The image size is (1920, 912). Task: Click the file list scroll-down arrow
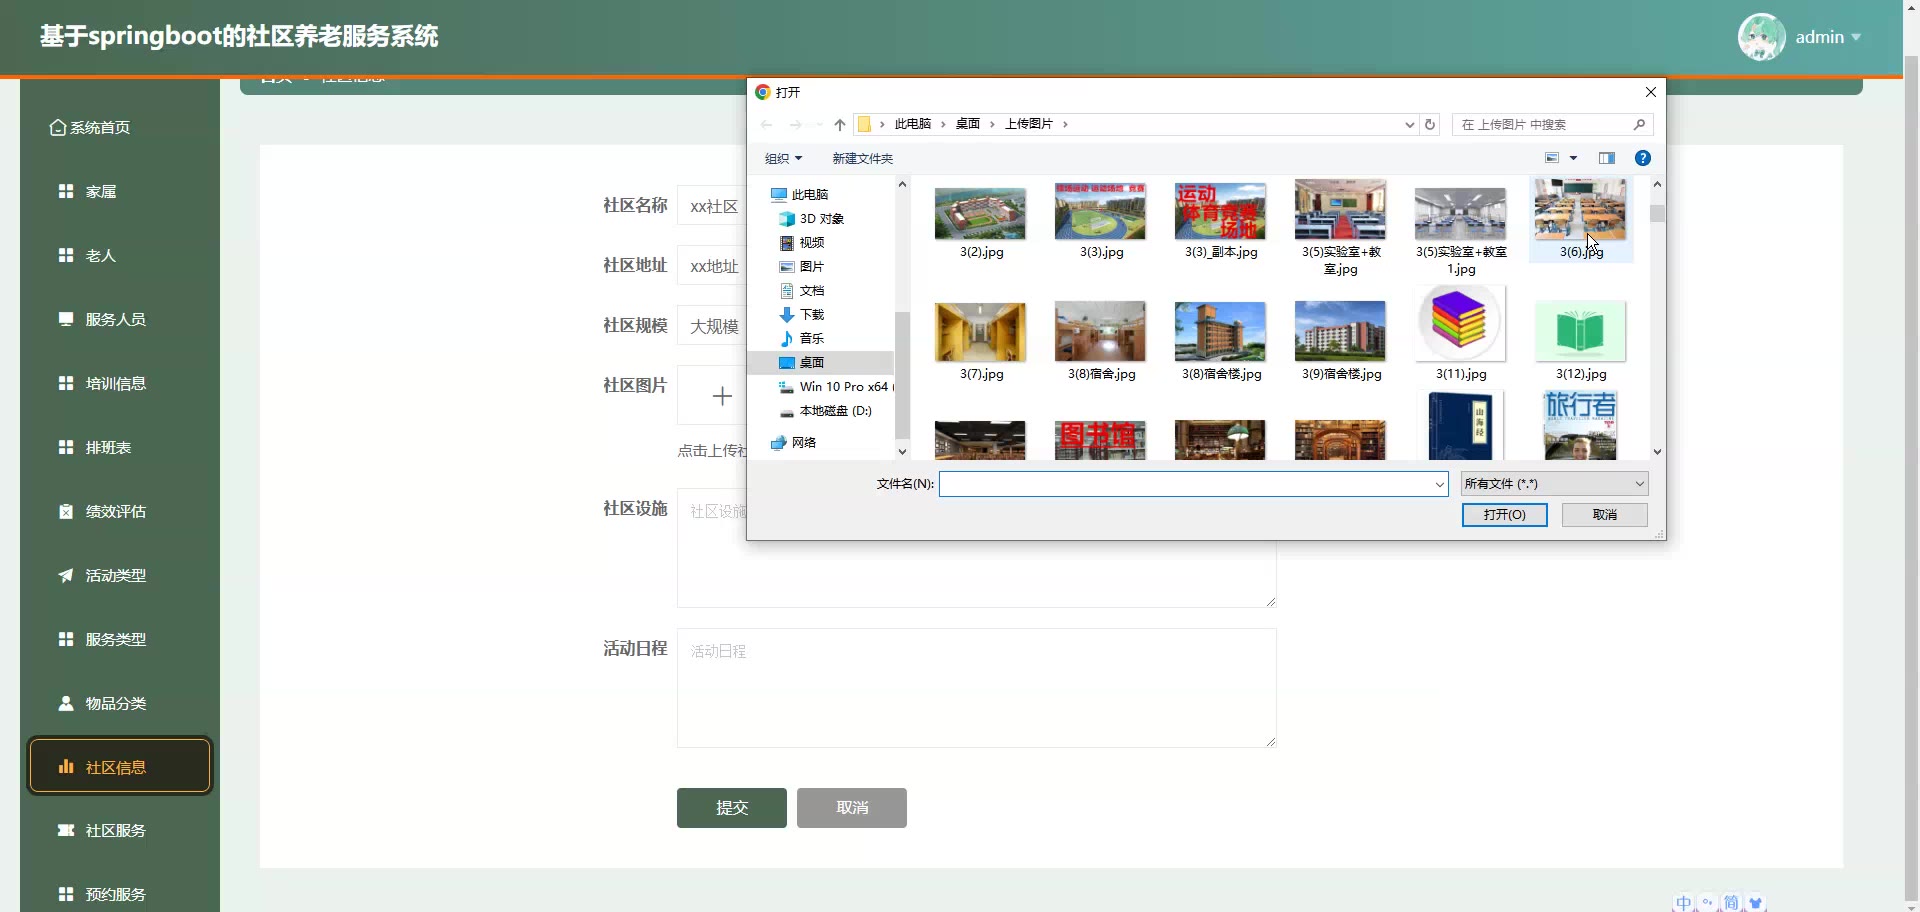click(1657, 452)
